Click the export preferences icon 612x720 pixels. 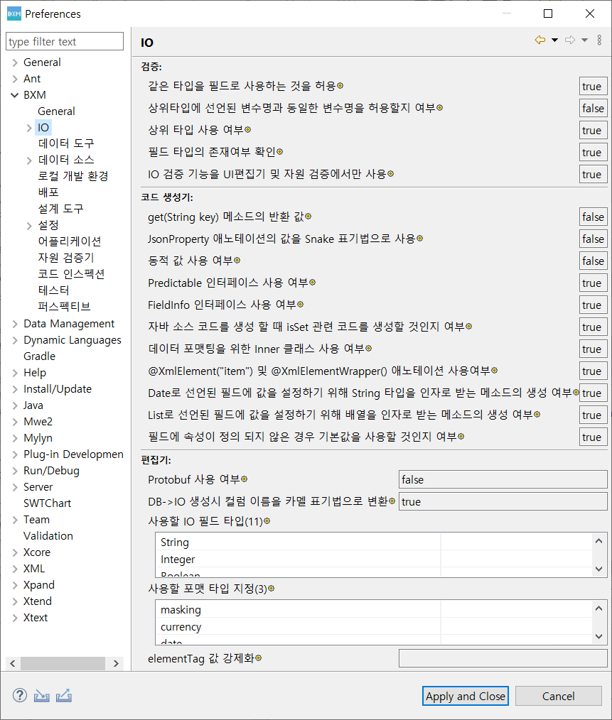point(64,696)
